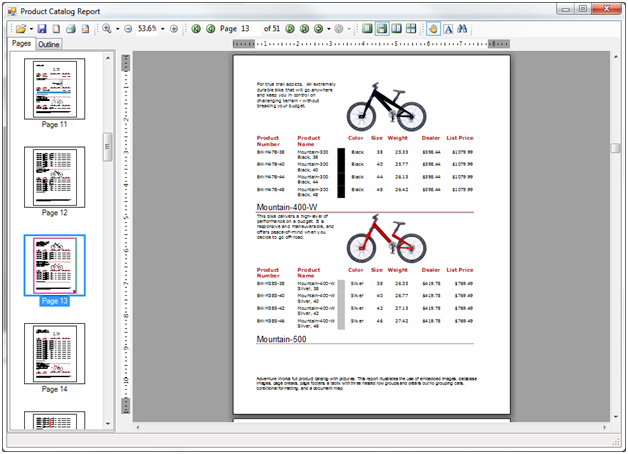Expand the zoom percentage dropdown
Image resolution: width=628 pixels, height=454 pixels.
coord(163,29)
